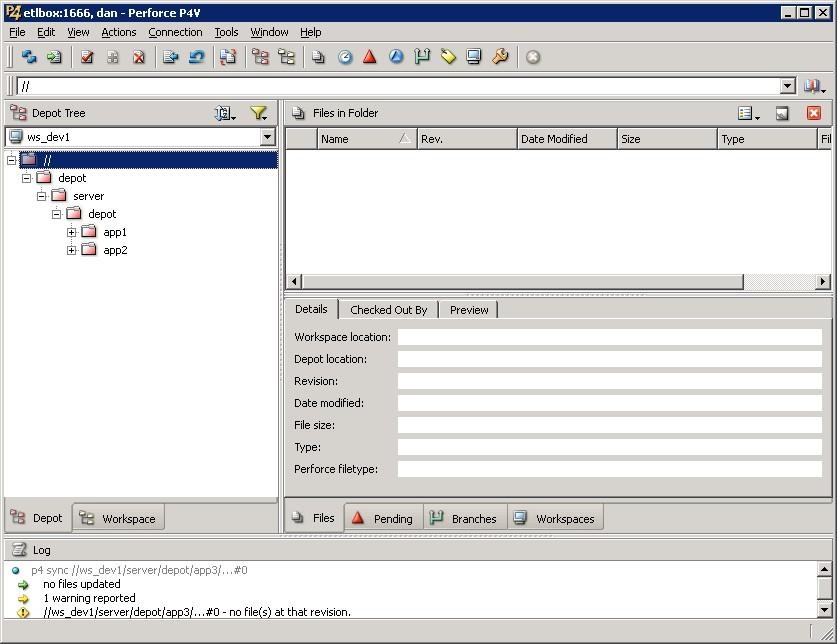Viewport: 837px width, 644px height.
Task: Open the bookmarks icon beside address bar
Action: (815, 87)
